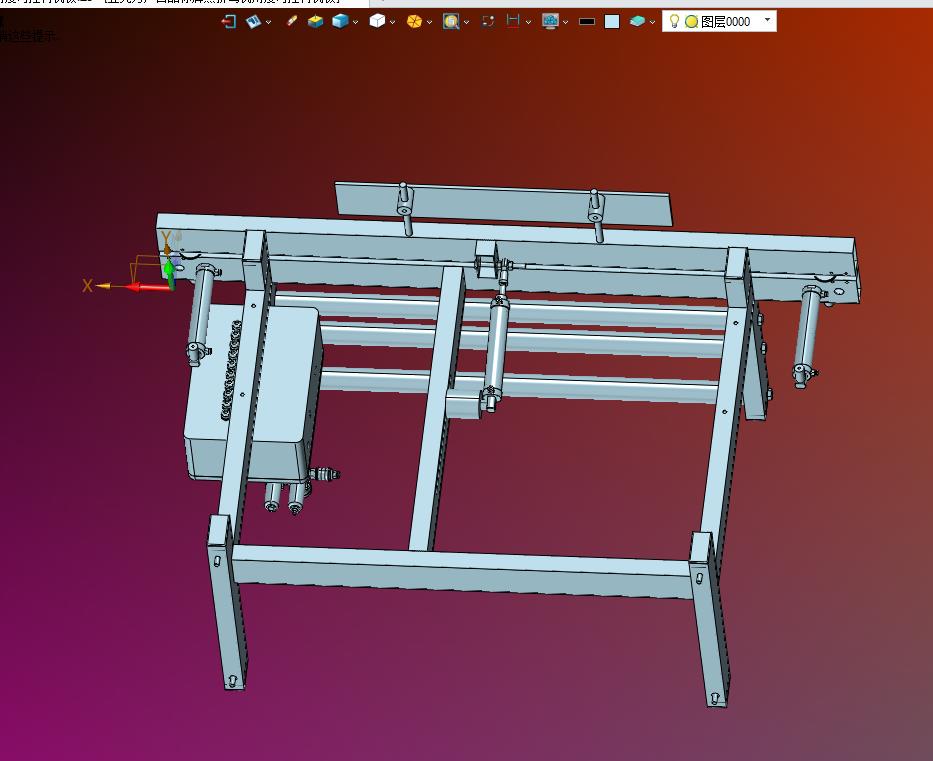The image size is (933, 761).
Task: Click the green Y axis arrow of triad
Action: click(x=170, y=273)
